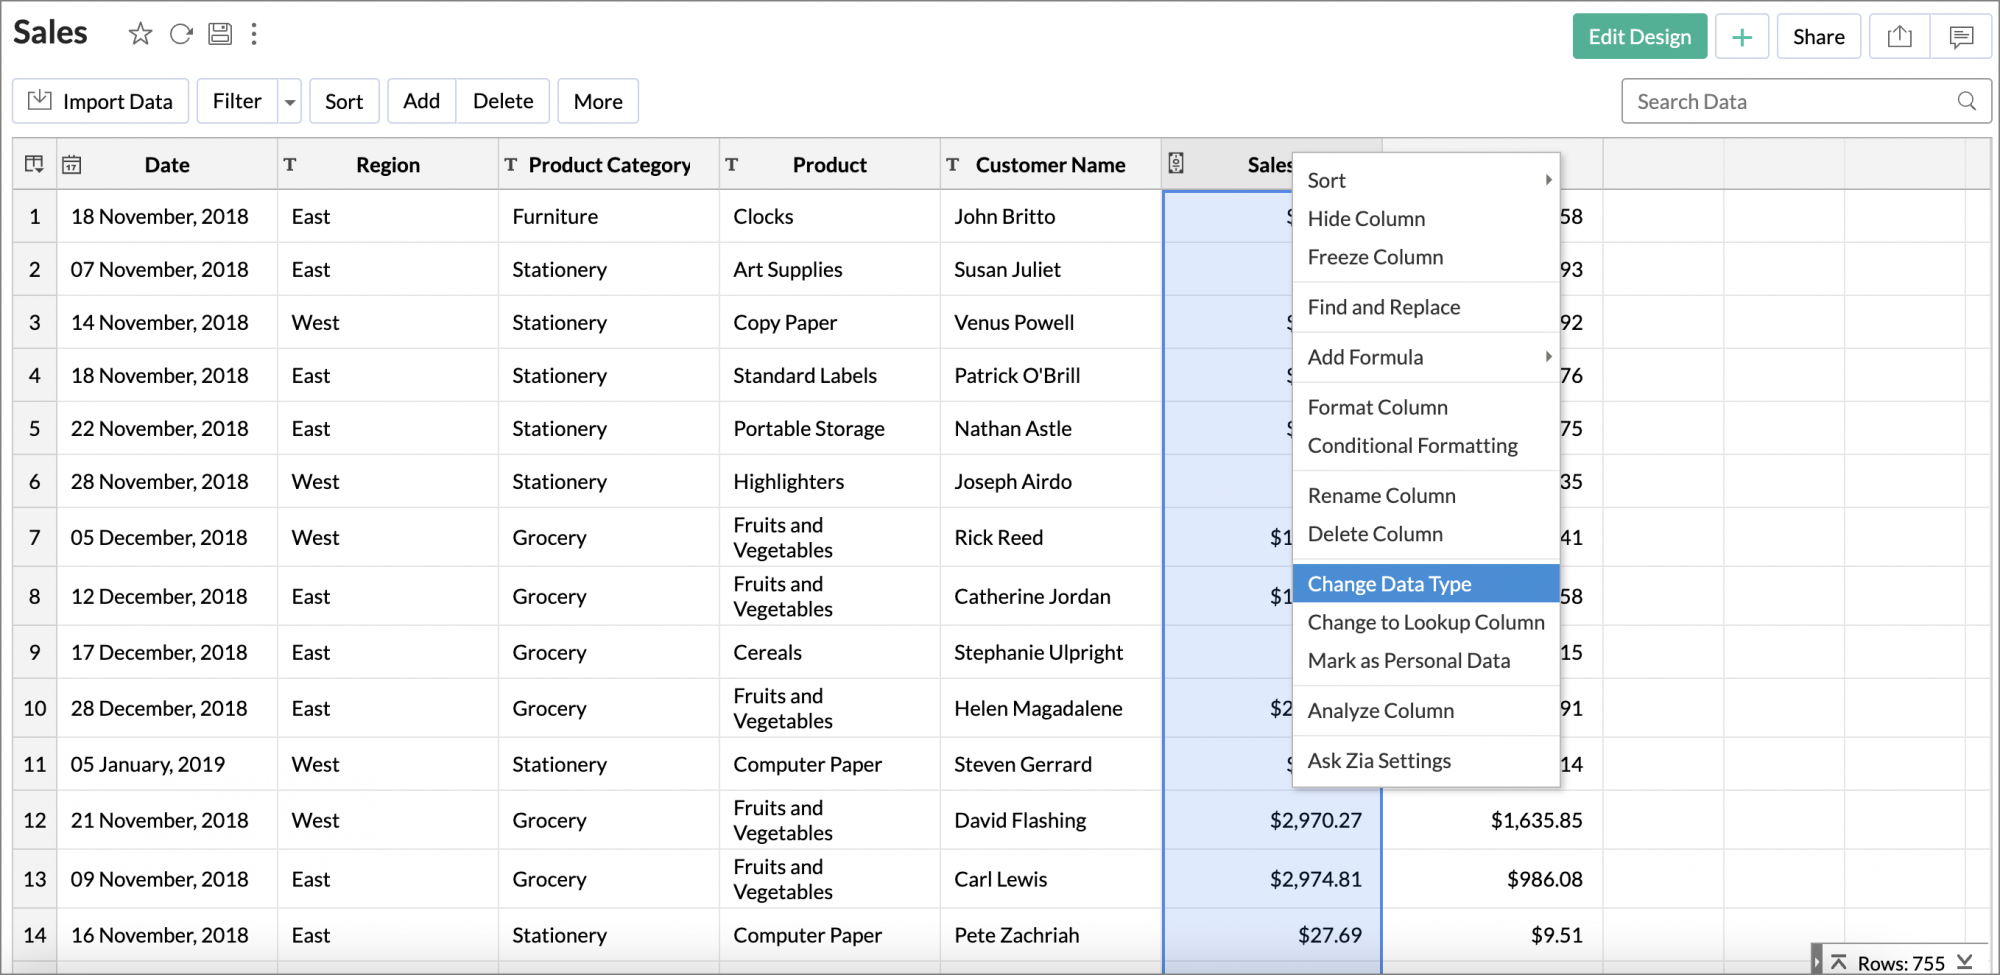Select Change Data Type from context menu
This screenshot has height=975, width=2000.
pyautogui.click(x=1390, y=583)
